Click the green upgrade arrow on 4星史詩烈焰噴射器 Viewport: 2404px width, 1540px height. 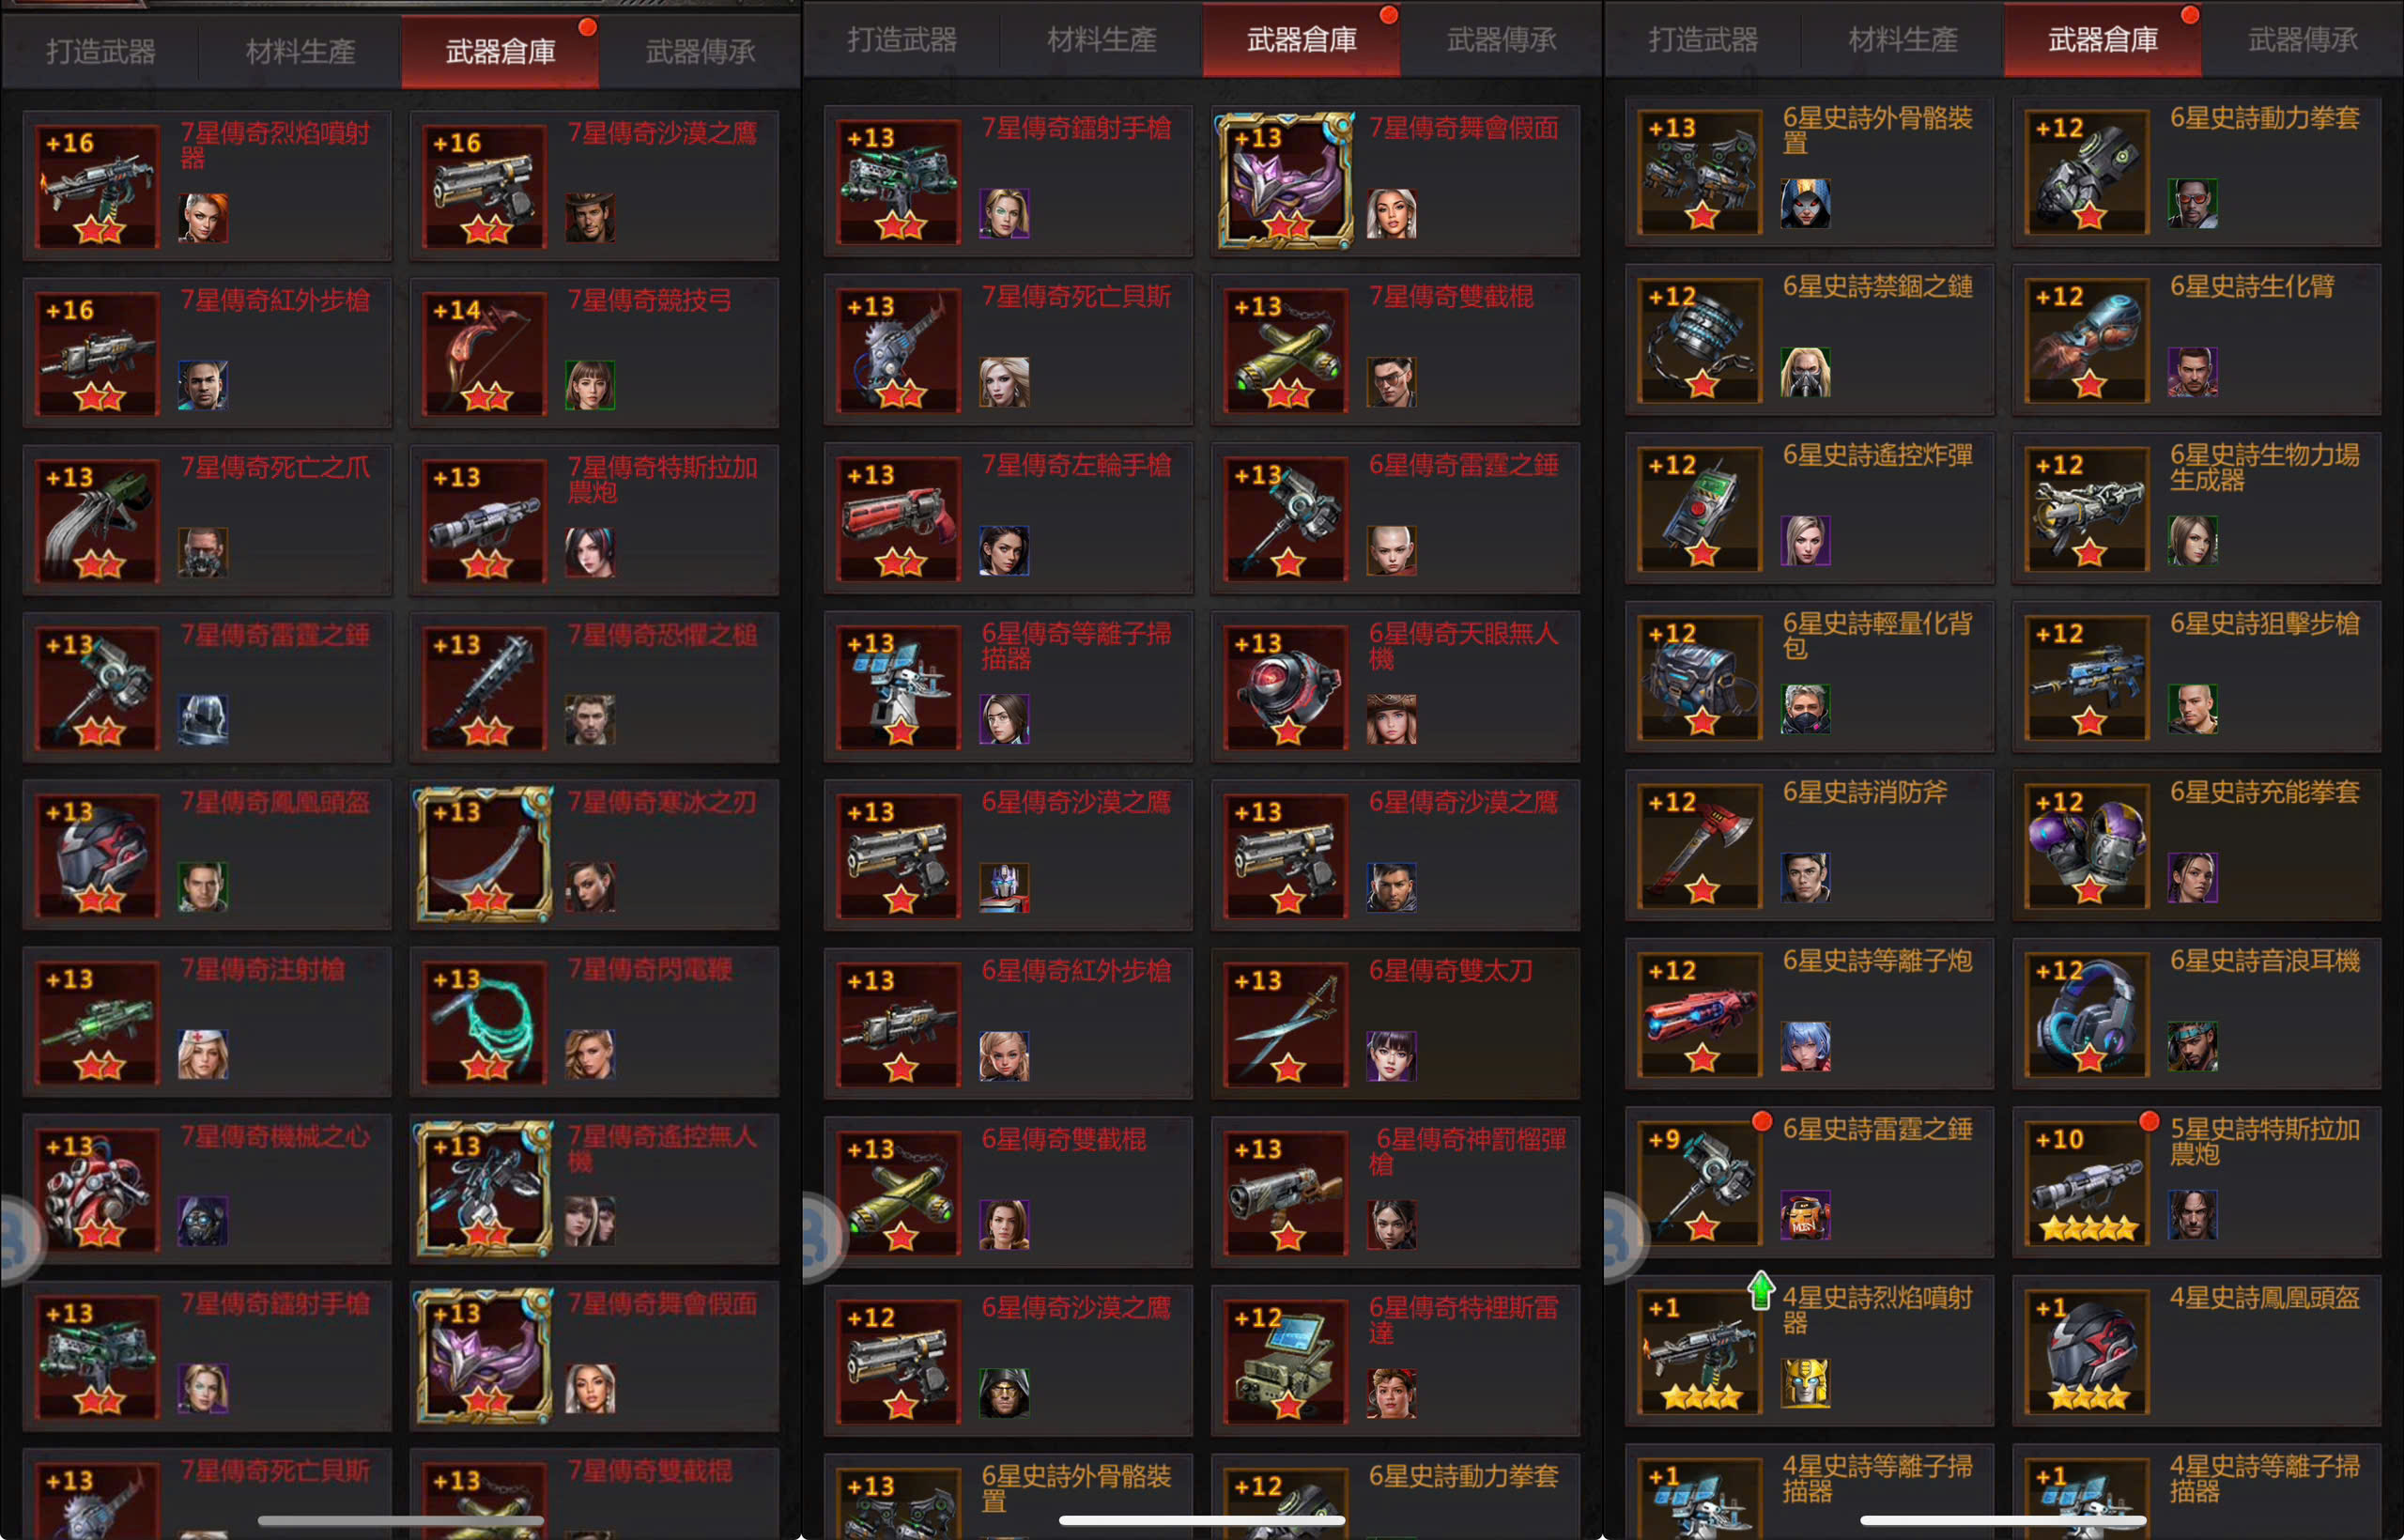coord(1761,1291)
